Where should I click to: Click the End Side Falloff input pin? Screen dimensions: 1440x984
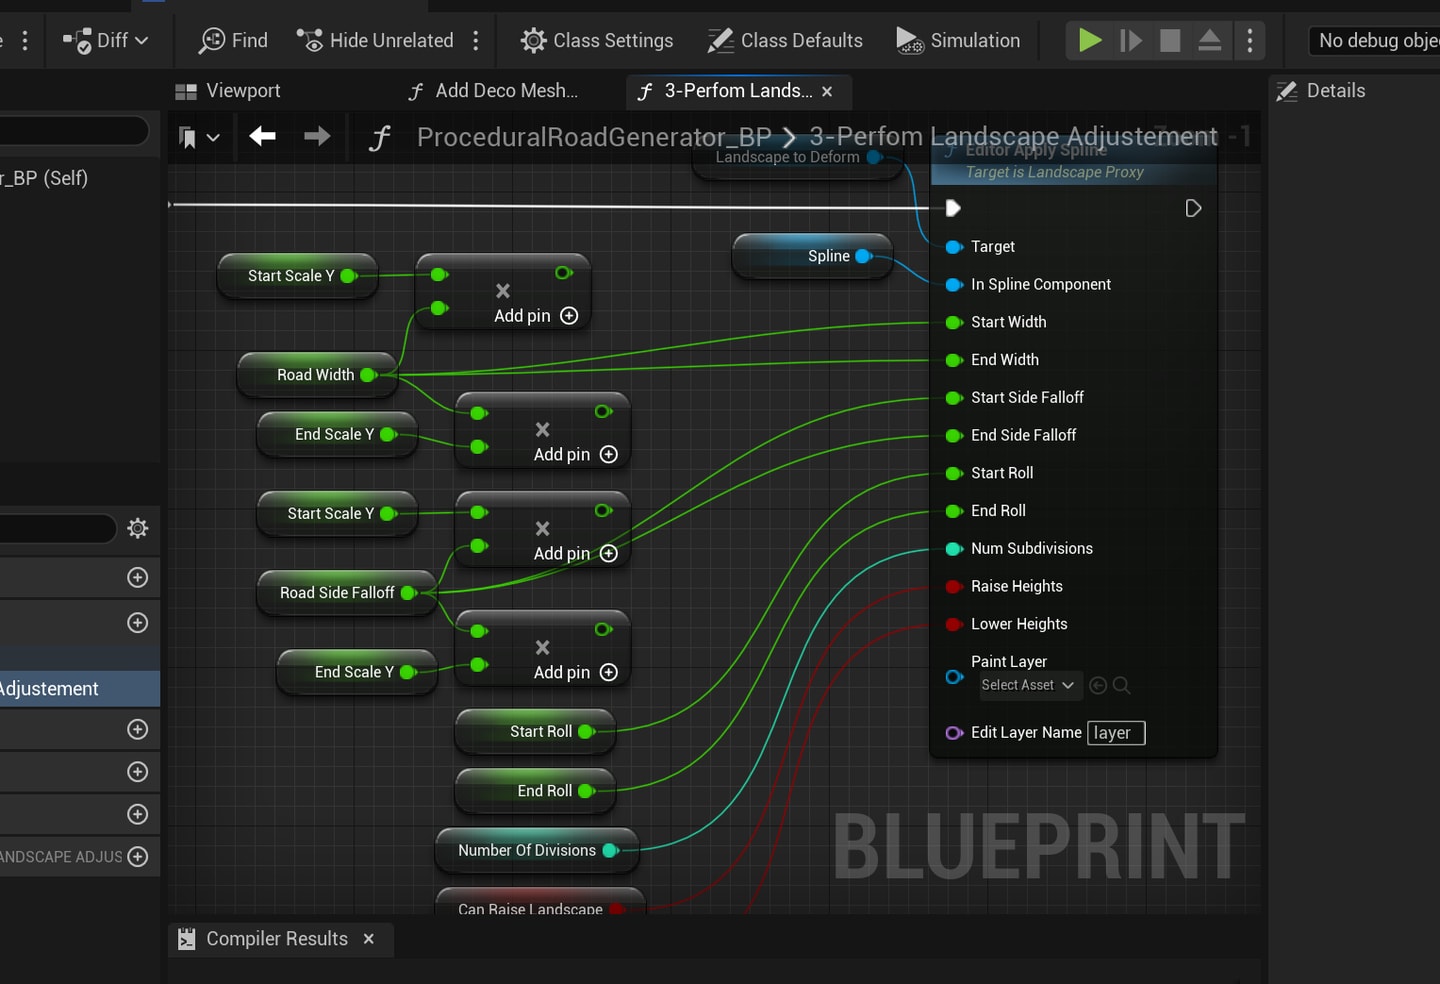[x=954, y=436]
